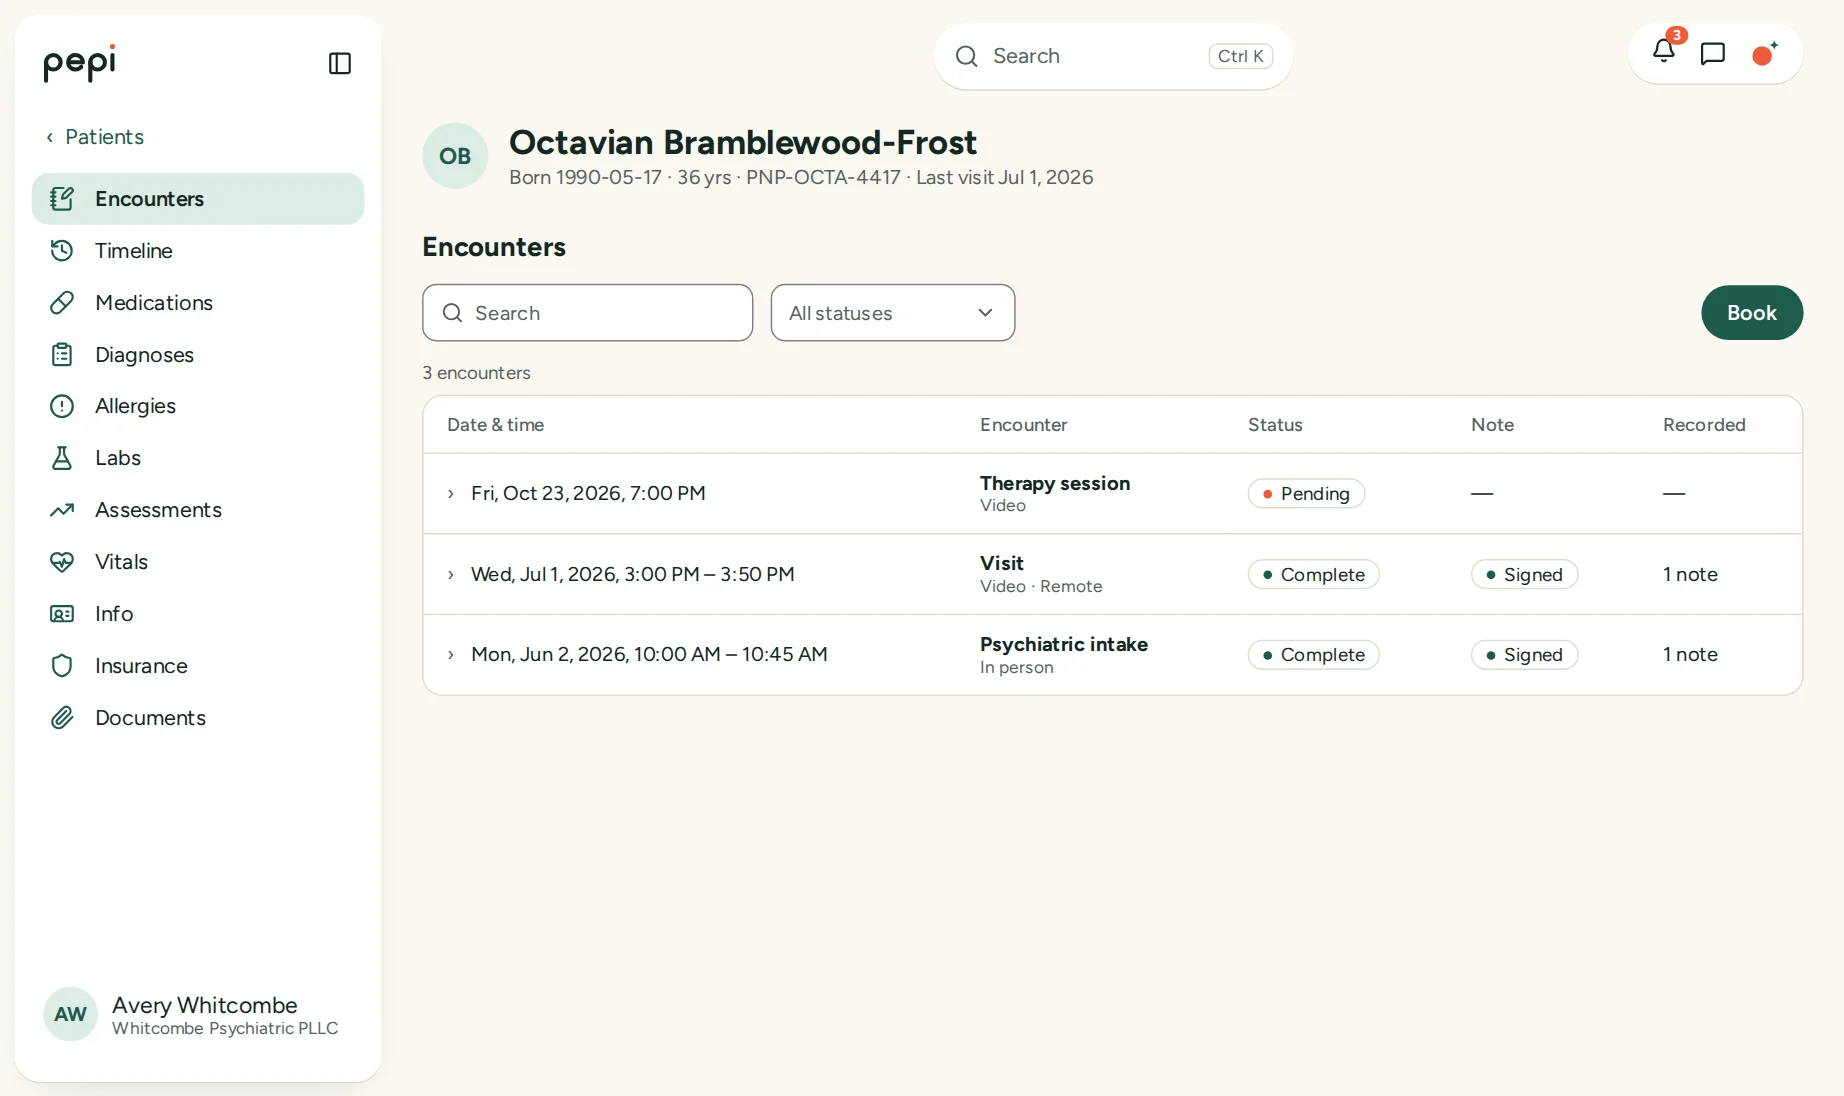Click the Medications pill icon
This screenshot has height=1096, width=1844.
(62, 303)
